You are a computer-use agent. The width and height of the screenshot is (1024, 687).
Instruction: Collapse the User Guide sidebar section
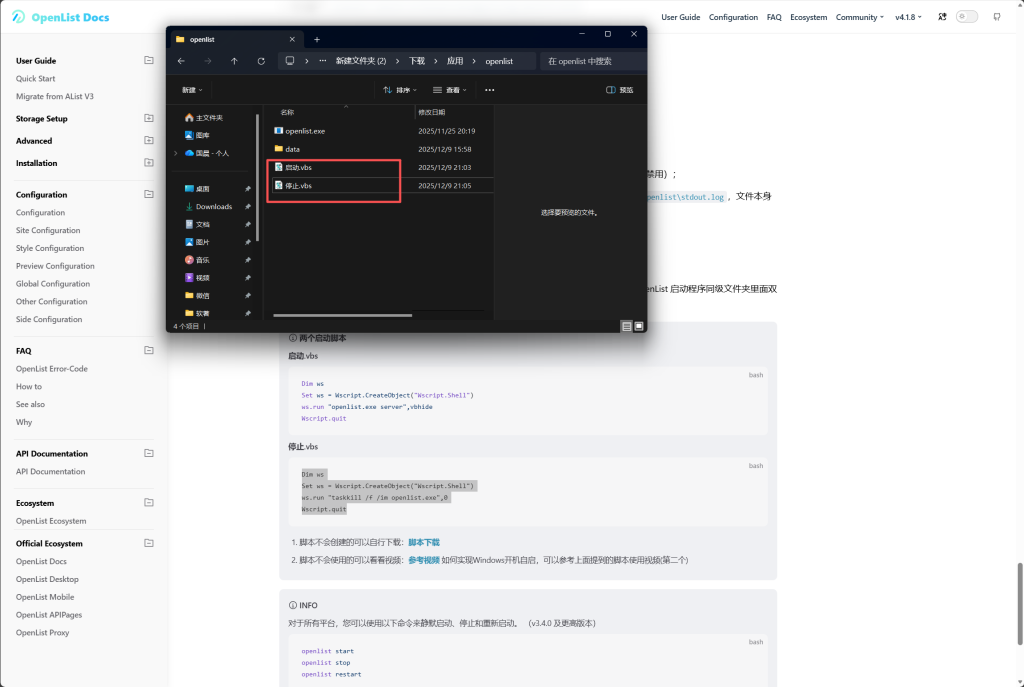click(x=149, y=60)
